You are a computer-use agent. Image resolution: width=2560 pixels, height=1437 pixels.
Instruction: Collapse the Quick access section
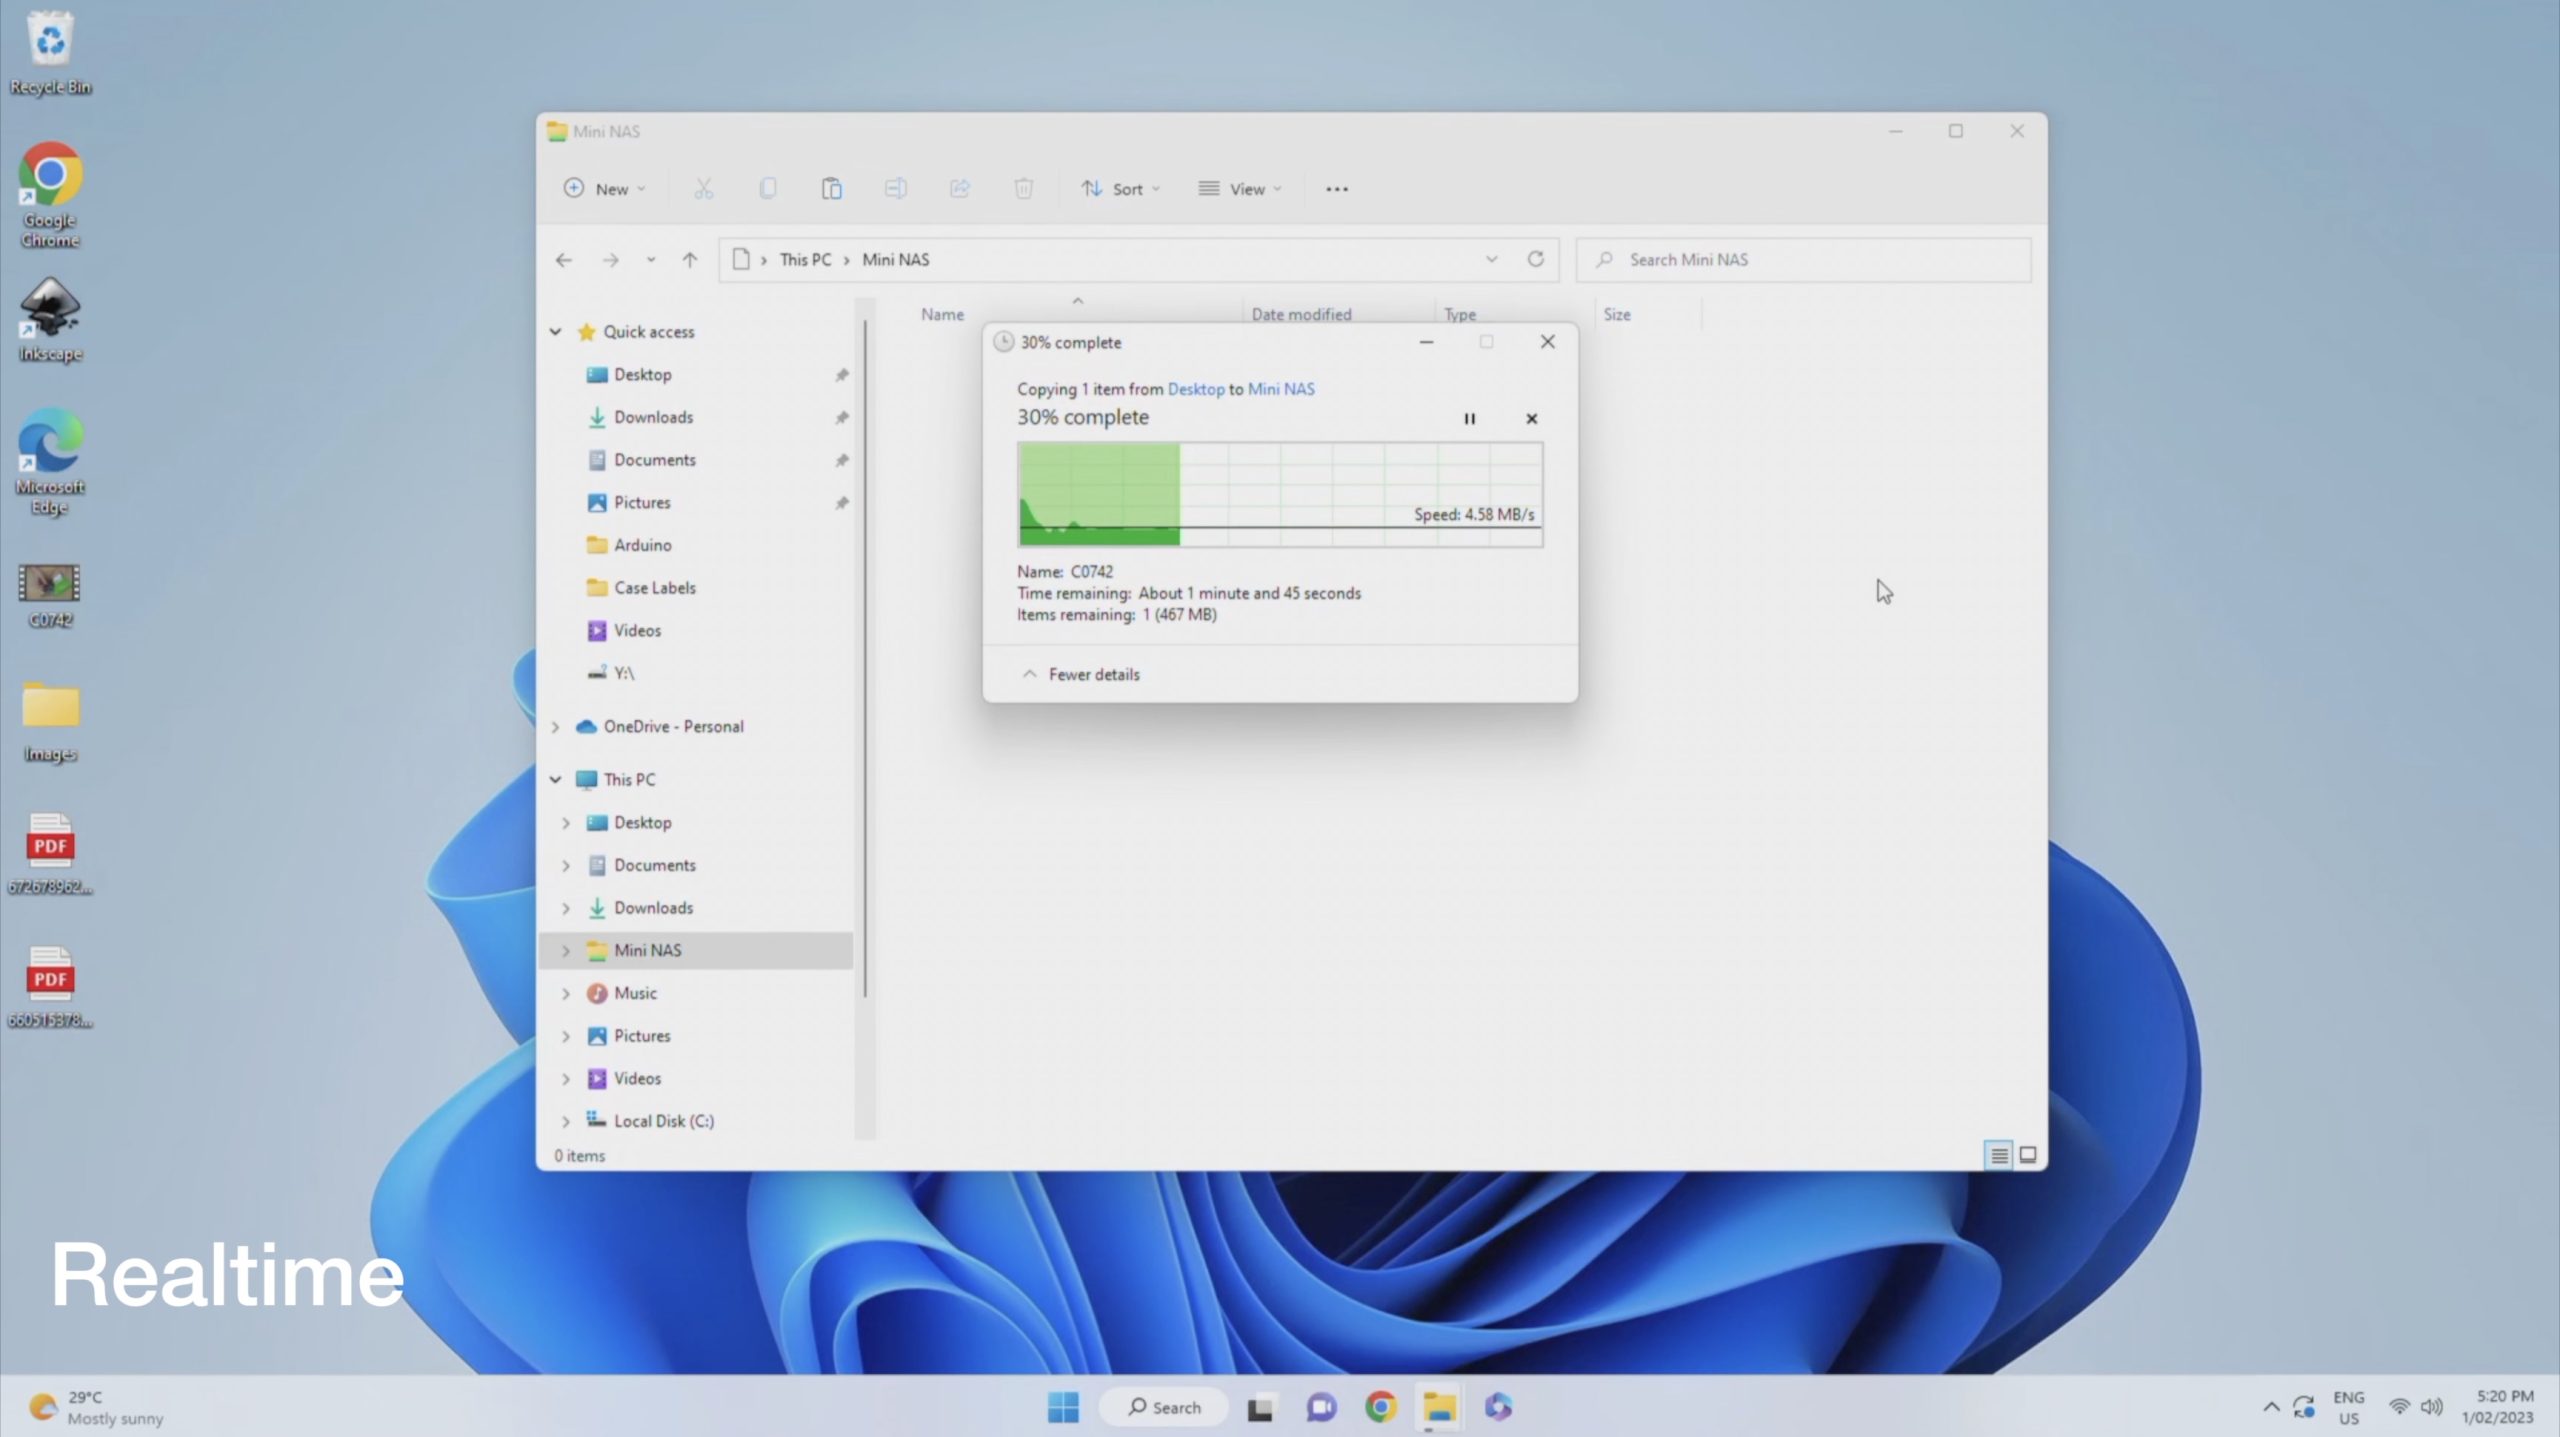[x=557, y=331]
